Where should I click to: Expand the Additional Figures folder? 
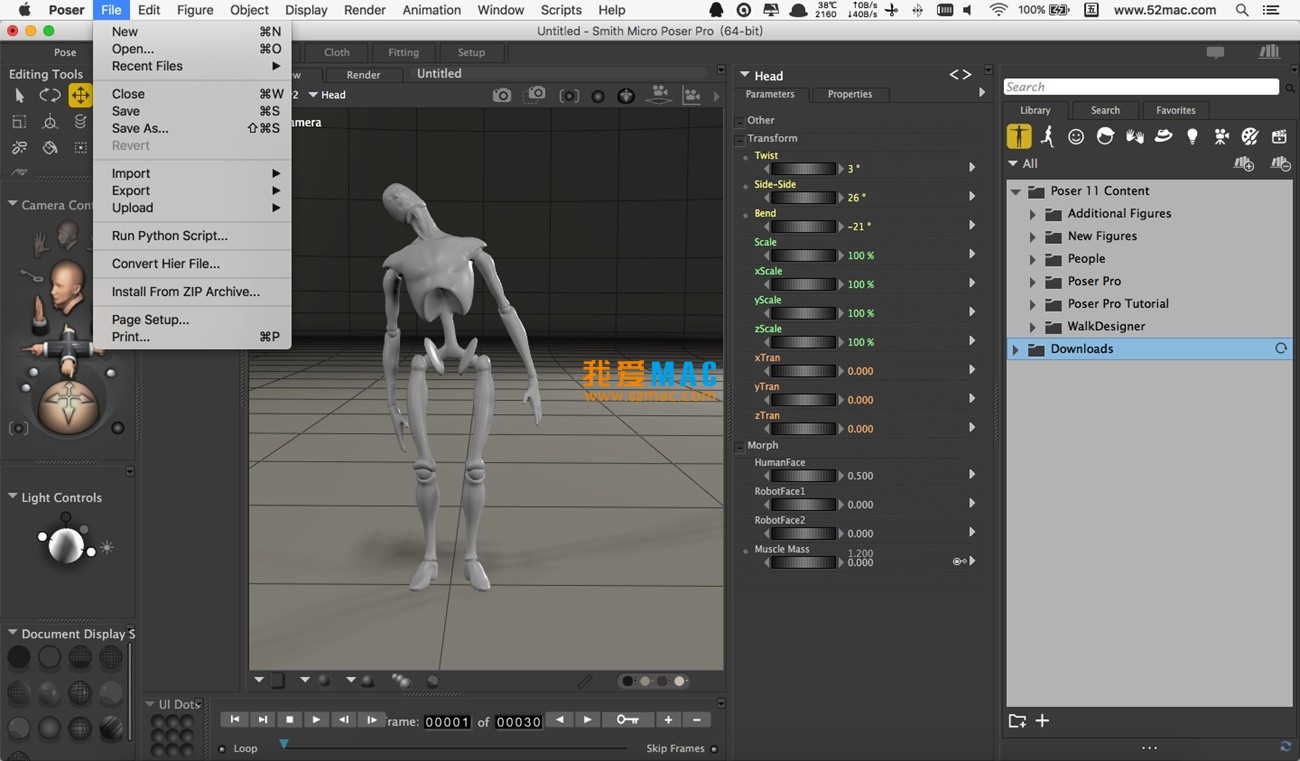coord(1033,214)
